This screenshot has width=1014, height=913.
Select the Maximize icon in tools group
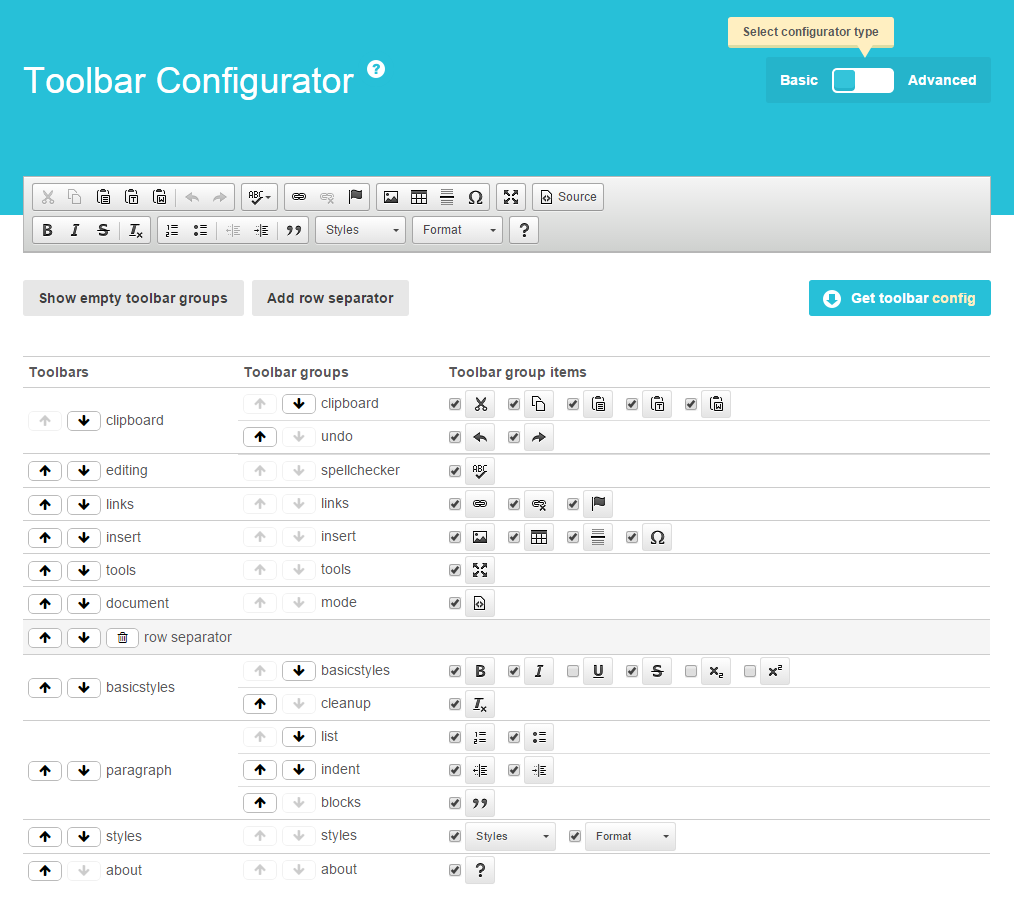click(x=480, y=570)
